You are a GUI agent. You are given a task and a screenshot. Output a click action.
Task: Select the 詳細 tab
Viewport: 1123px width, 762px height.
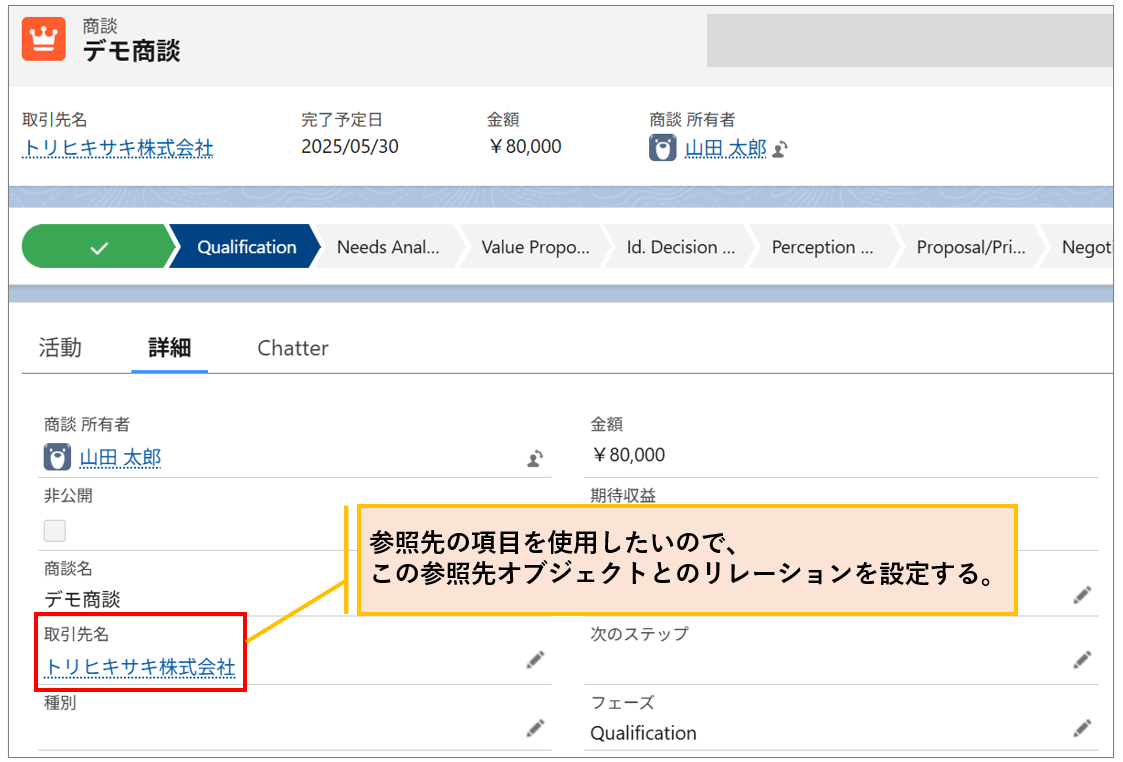click(x=169, y=348)
